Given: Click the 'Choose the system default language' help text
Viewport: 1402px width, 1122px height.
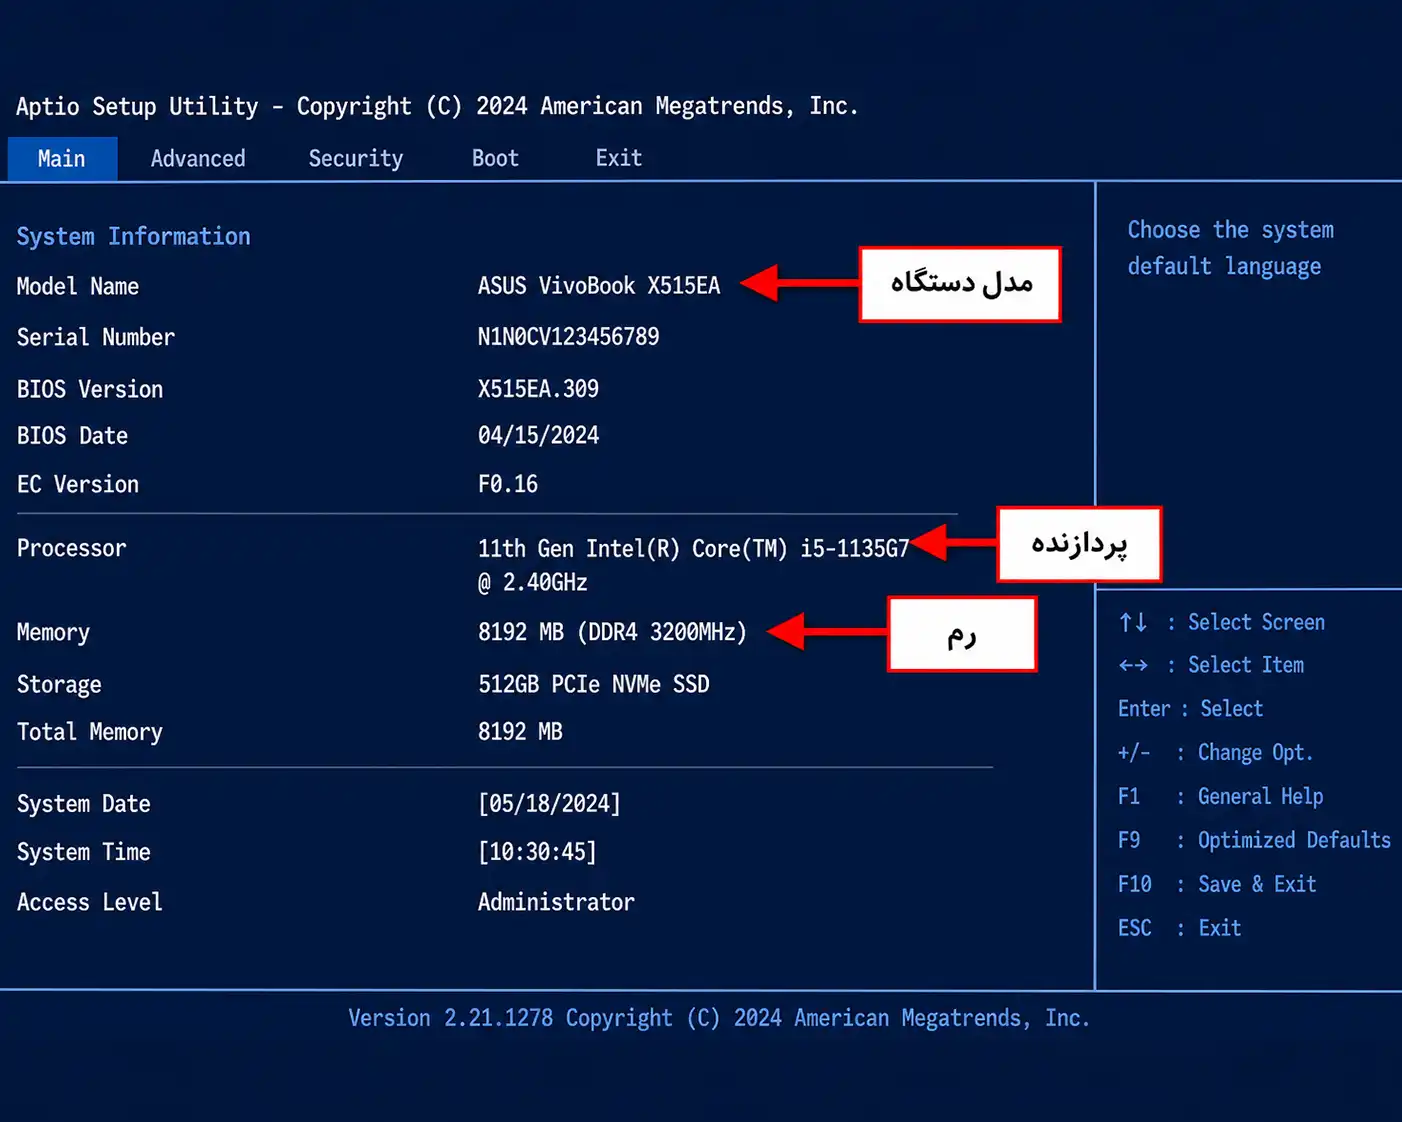Looking at the screenshot, I should pos(1231,248).
